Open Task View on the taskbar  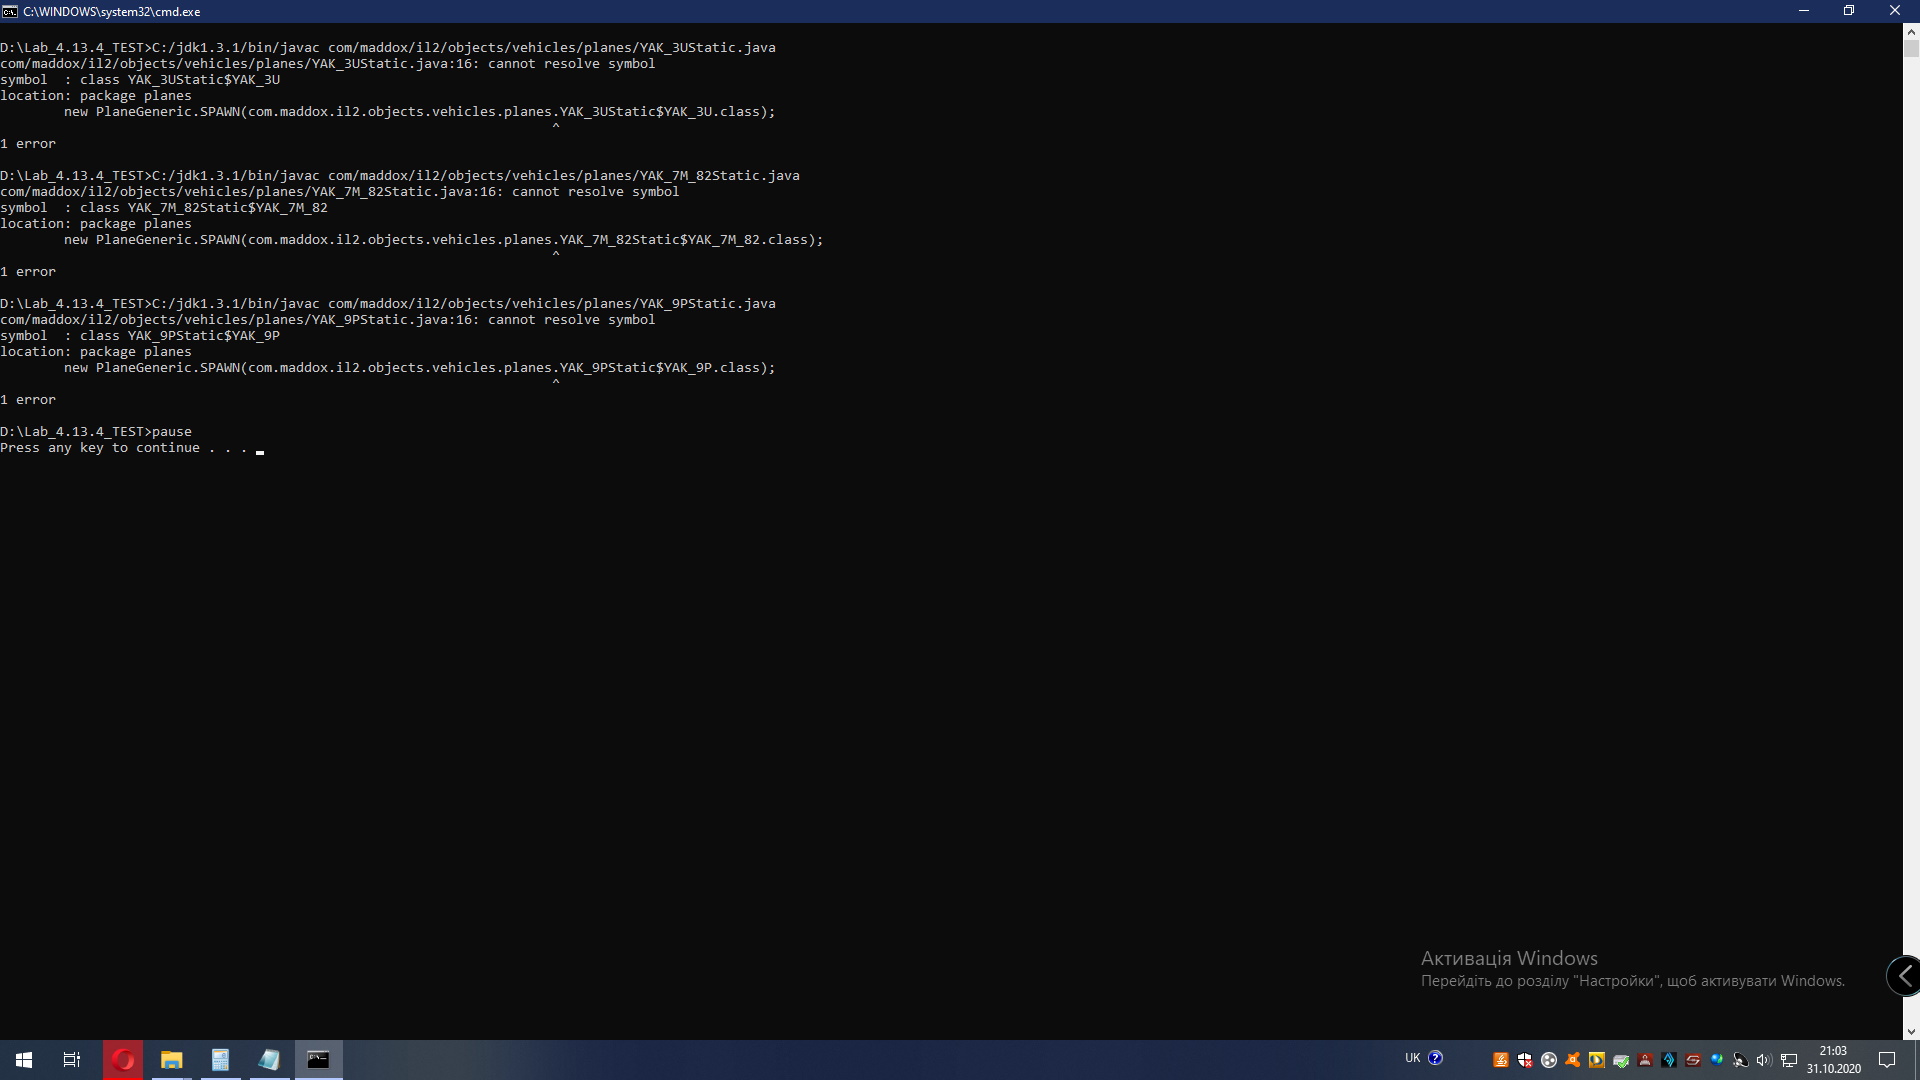click(x=72, y=1060)
